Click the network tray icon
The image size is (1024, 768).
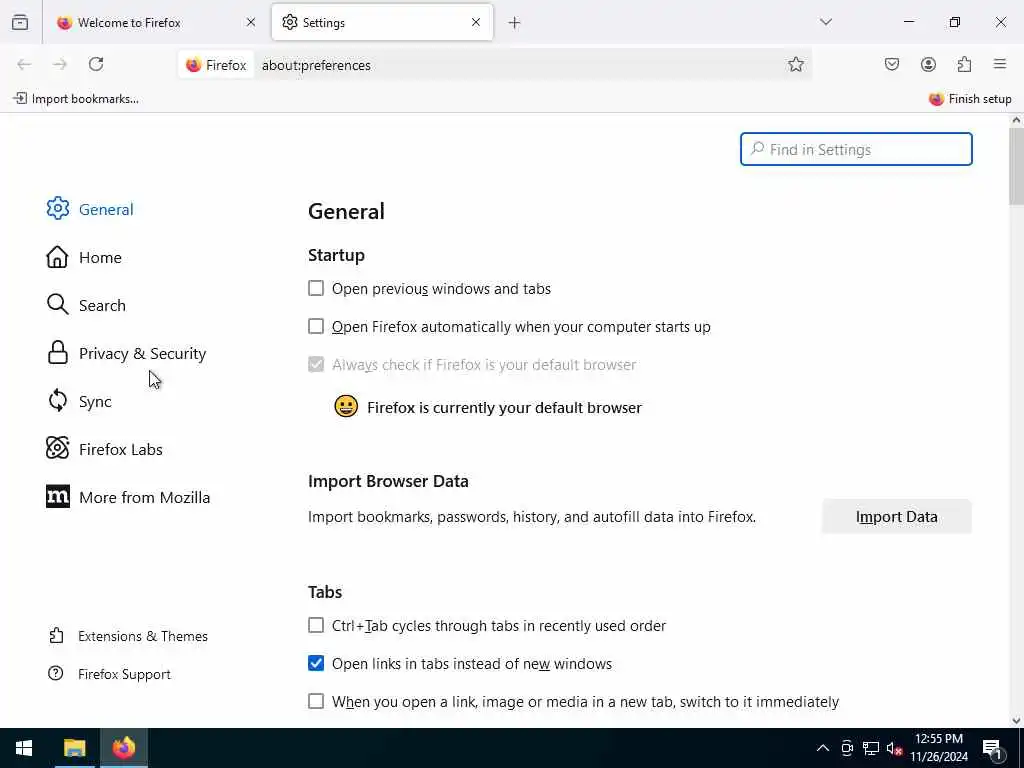tap(871, 748)
